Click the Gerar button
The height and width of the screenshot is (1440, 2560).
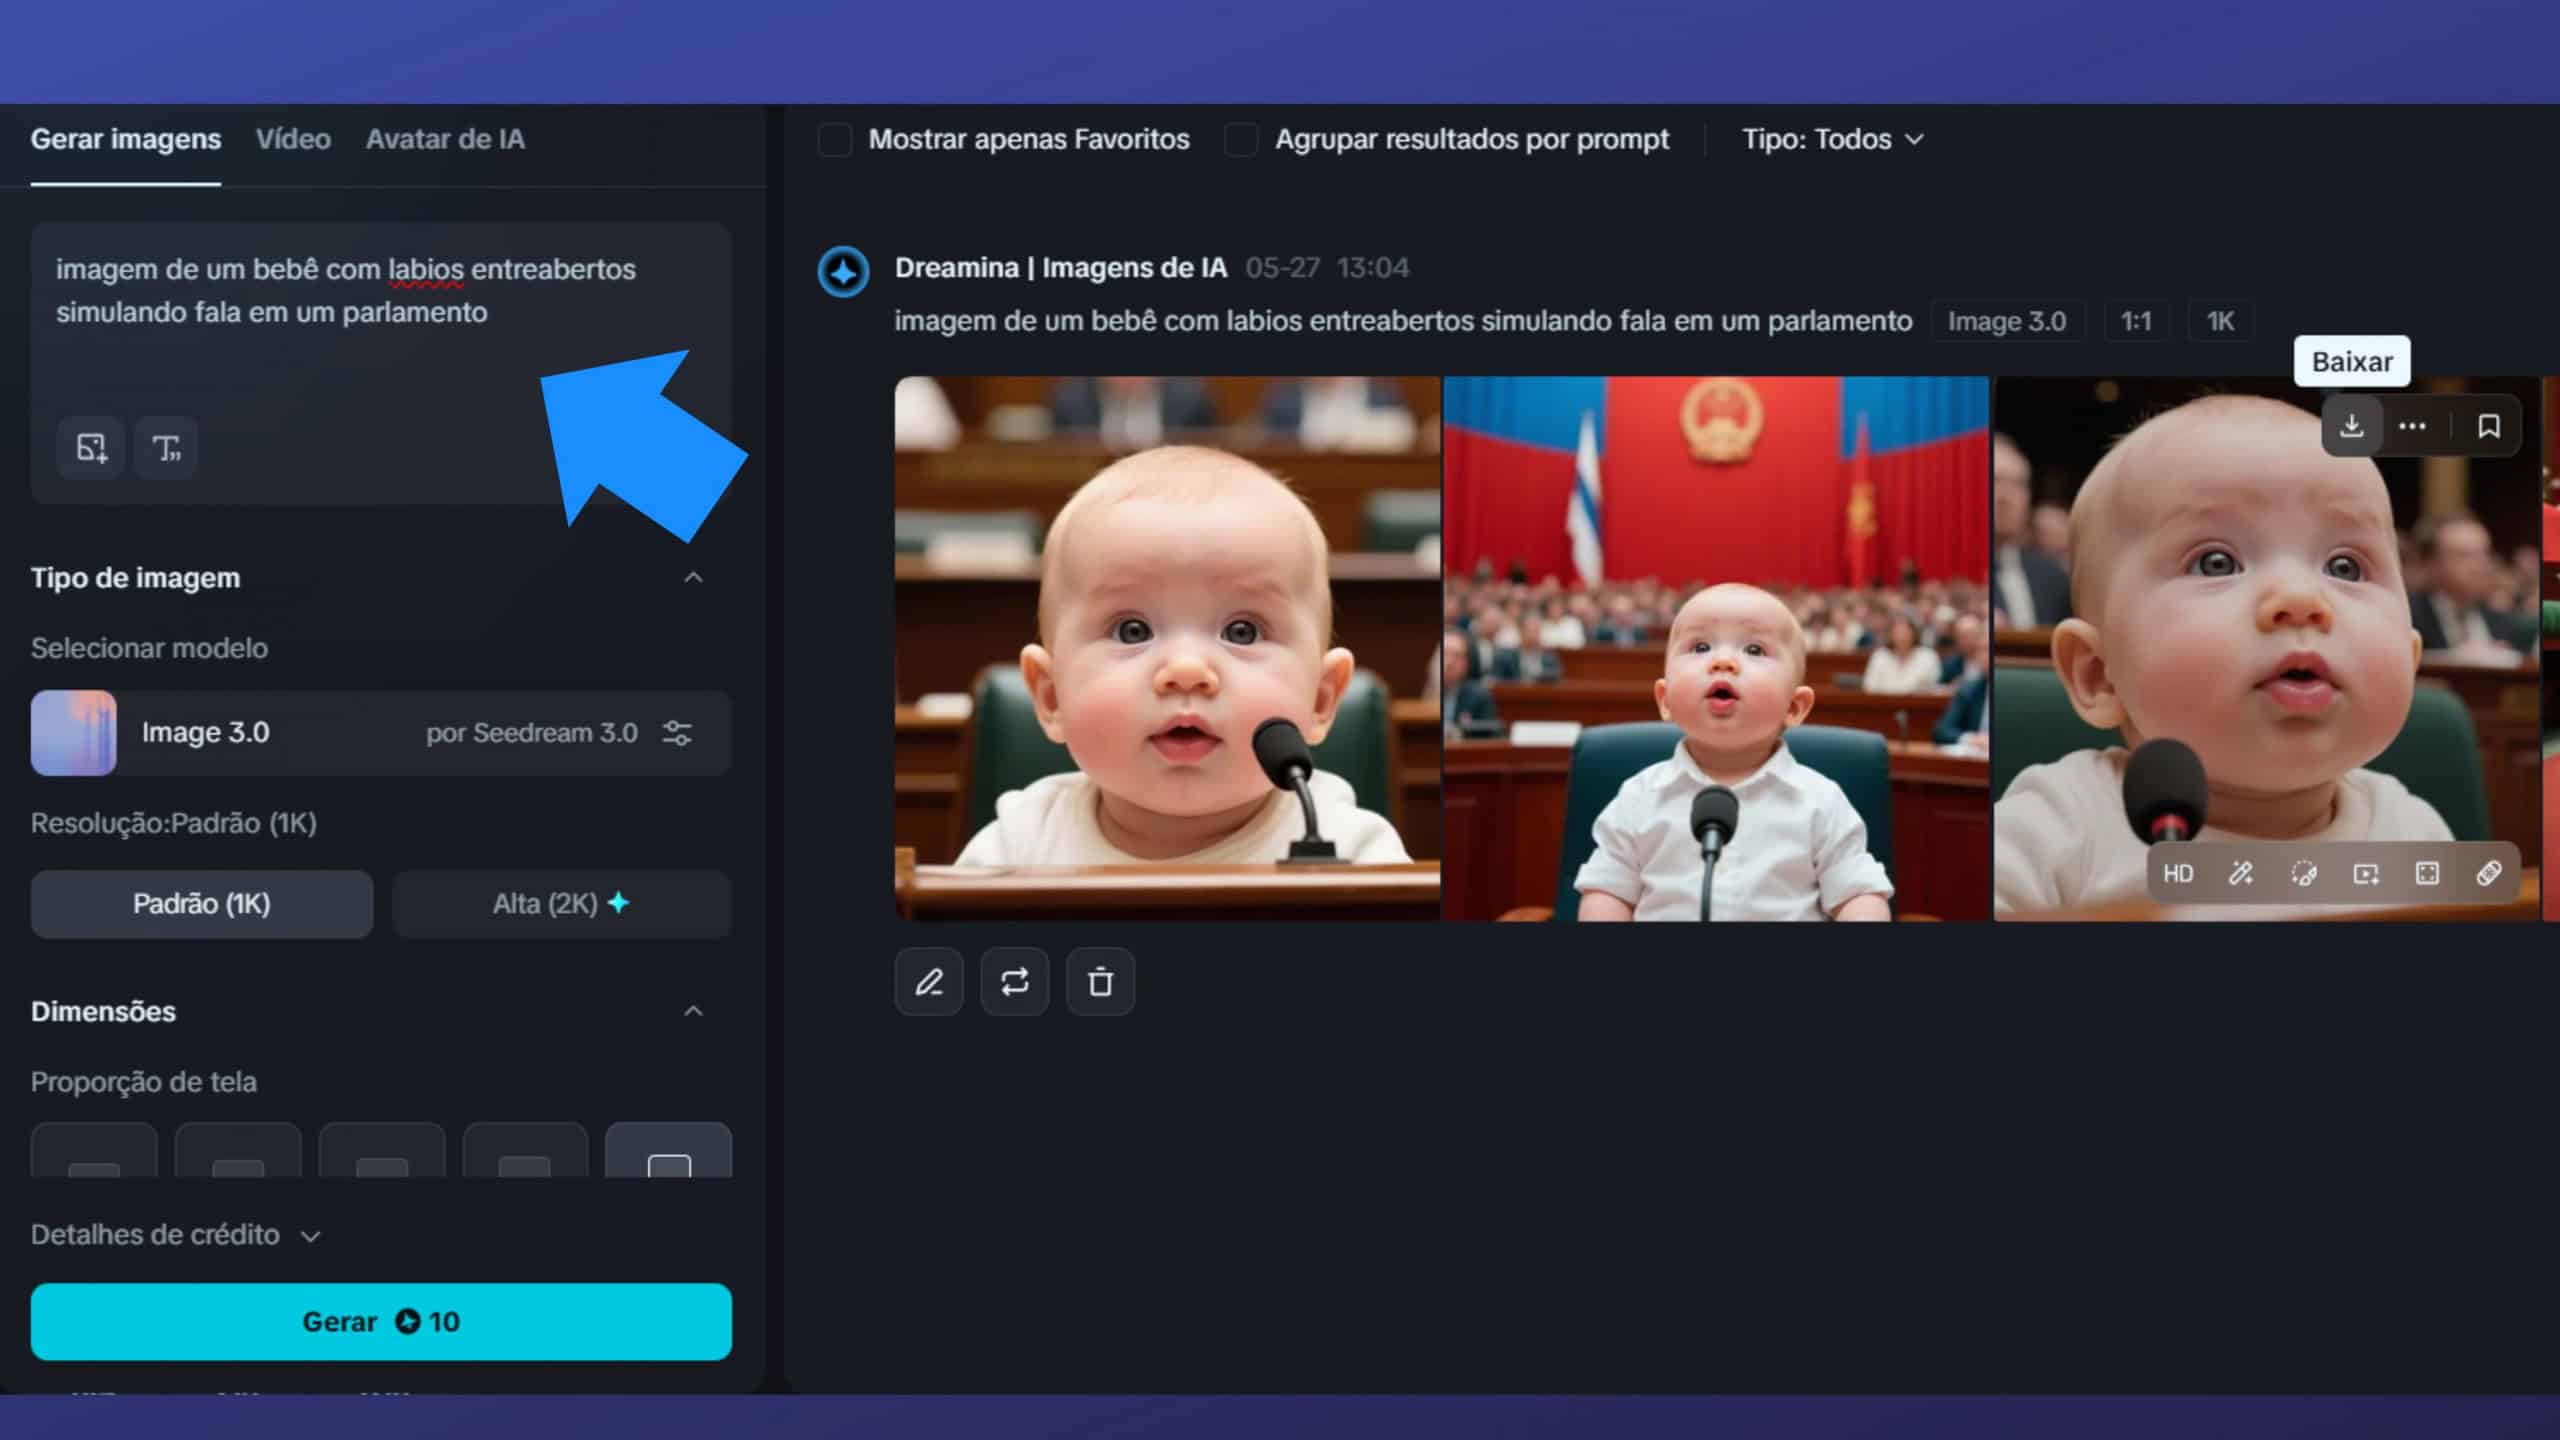tap(381, 1322)
